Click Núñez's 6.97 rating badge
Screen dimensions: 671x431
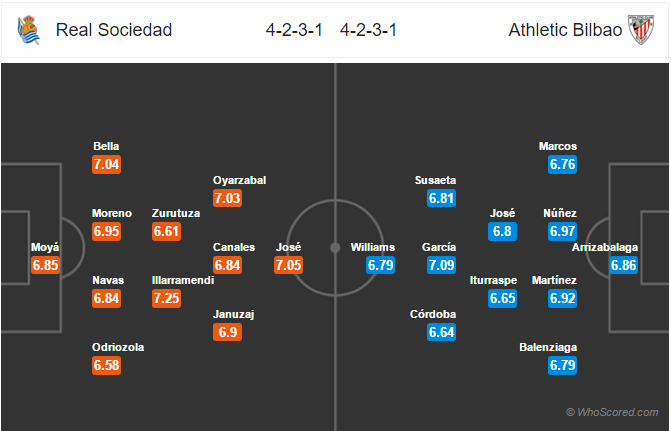563,231
